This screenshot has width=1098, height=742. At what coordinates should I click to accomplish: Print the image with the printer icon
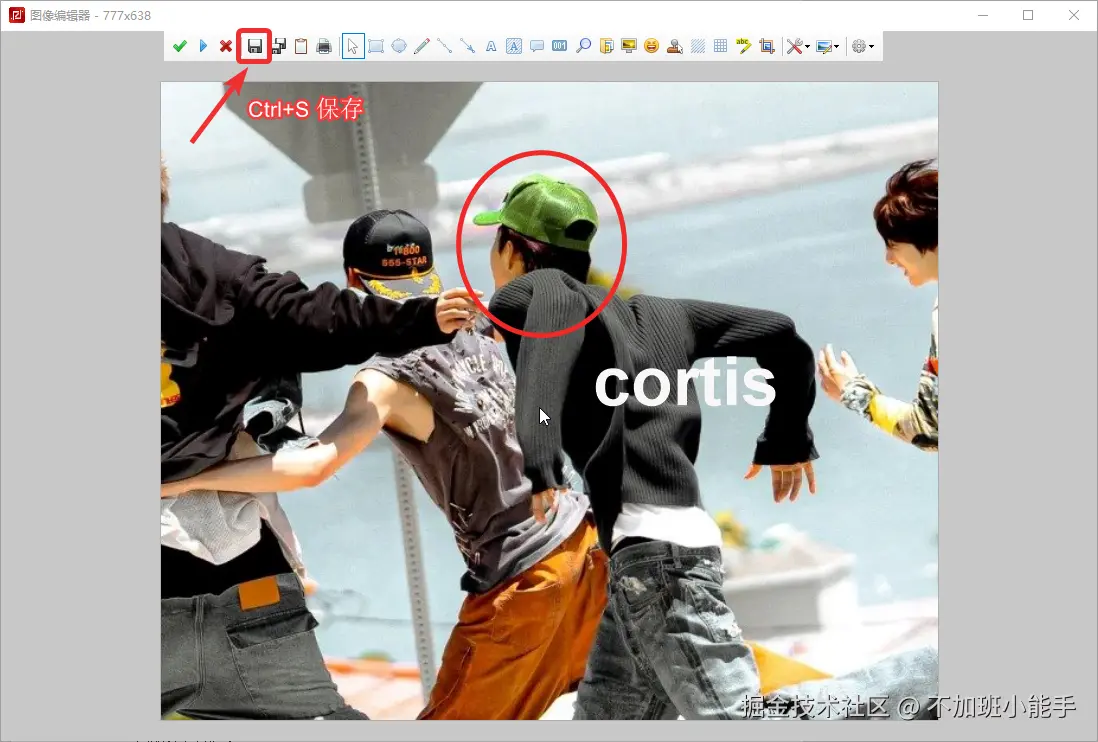coord(324,46)
